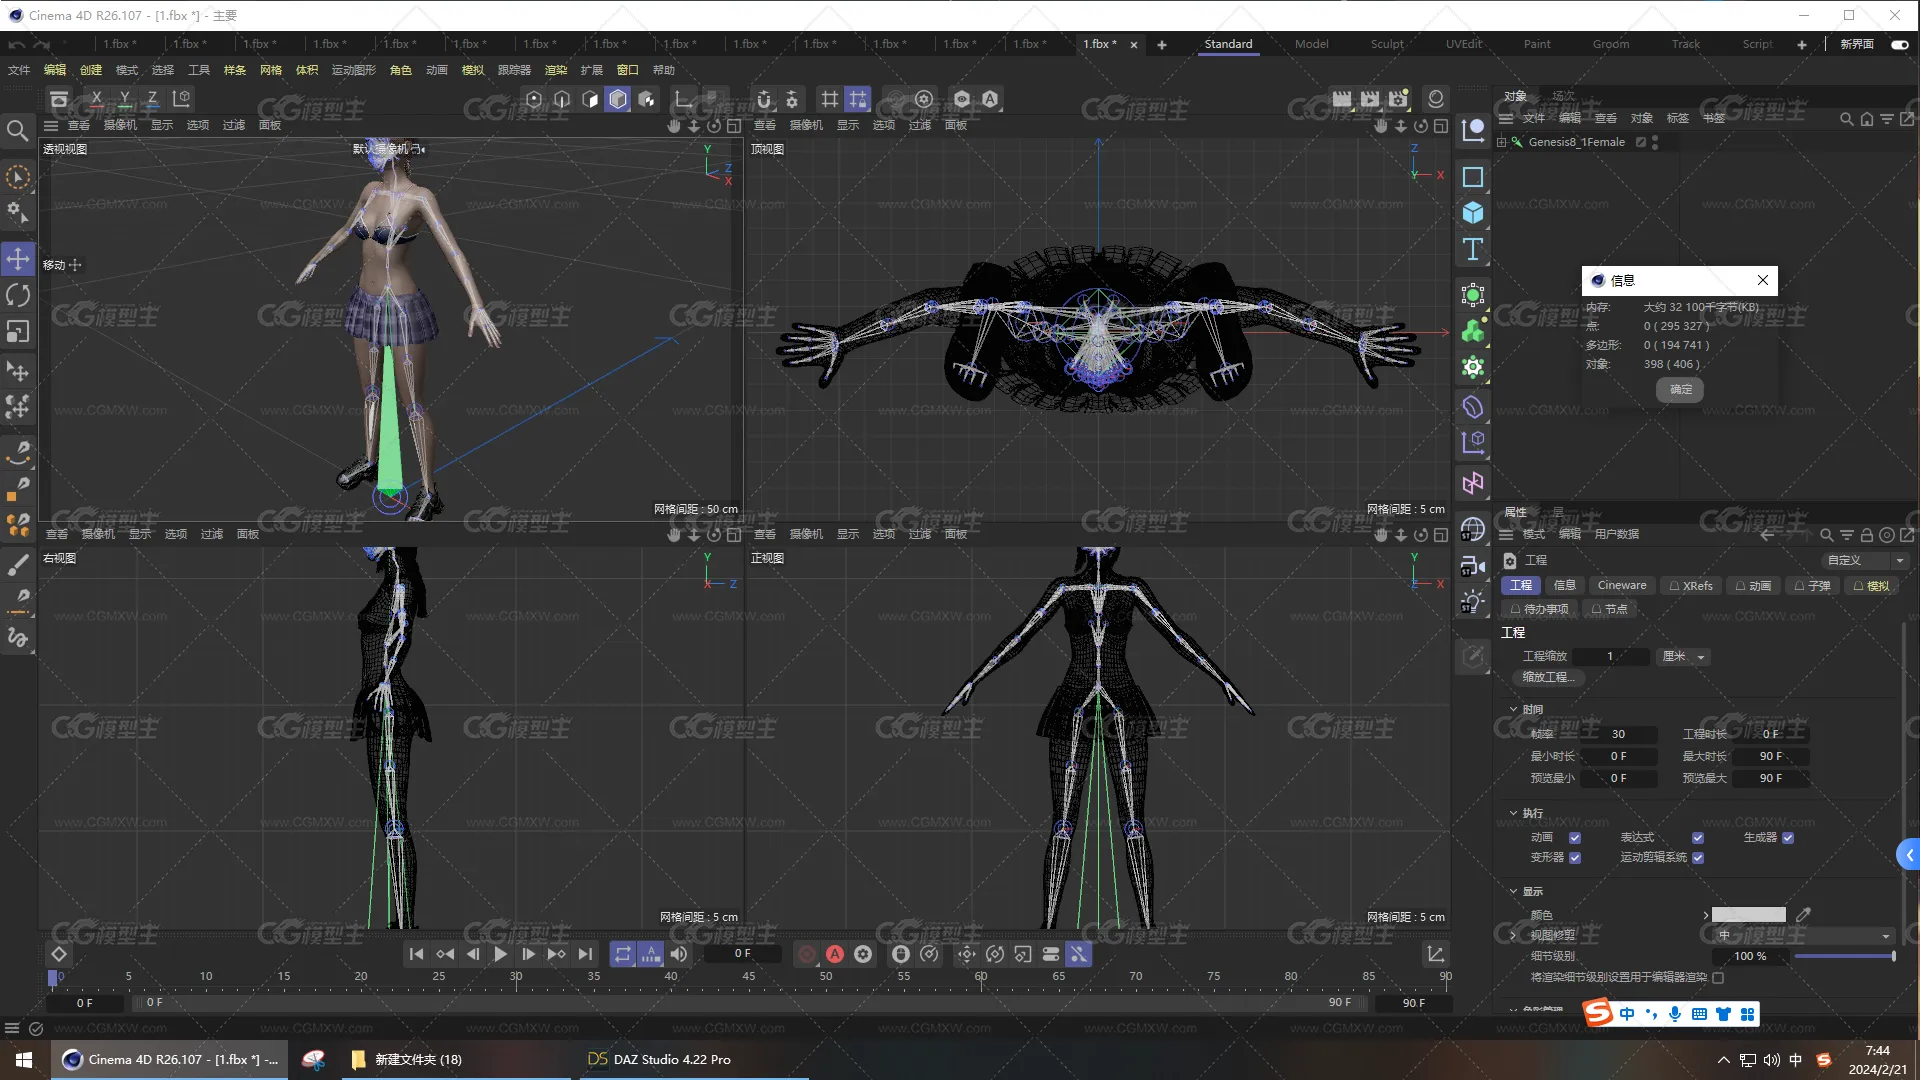
Task: Expand the 视图修剪 row chevron
Action: tap(1513, 936)
